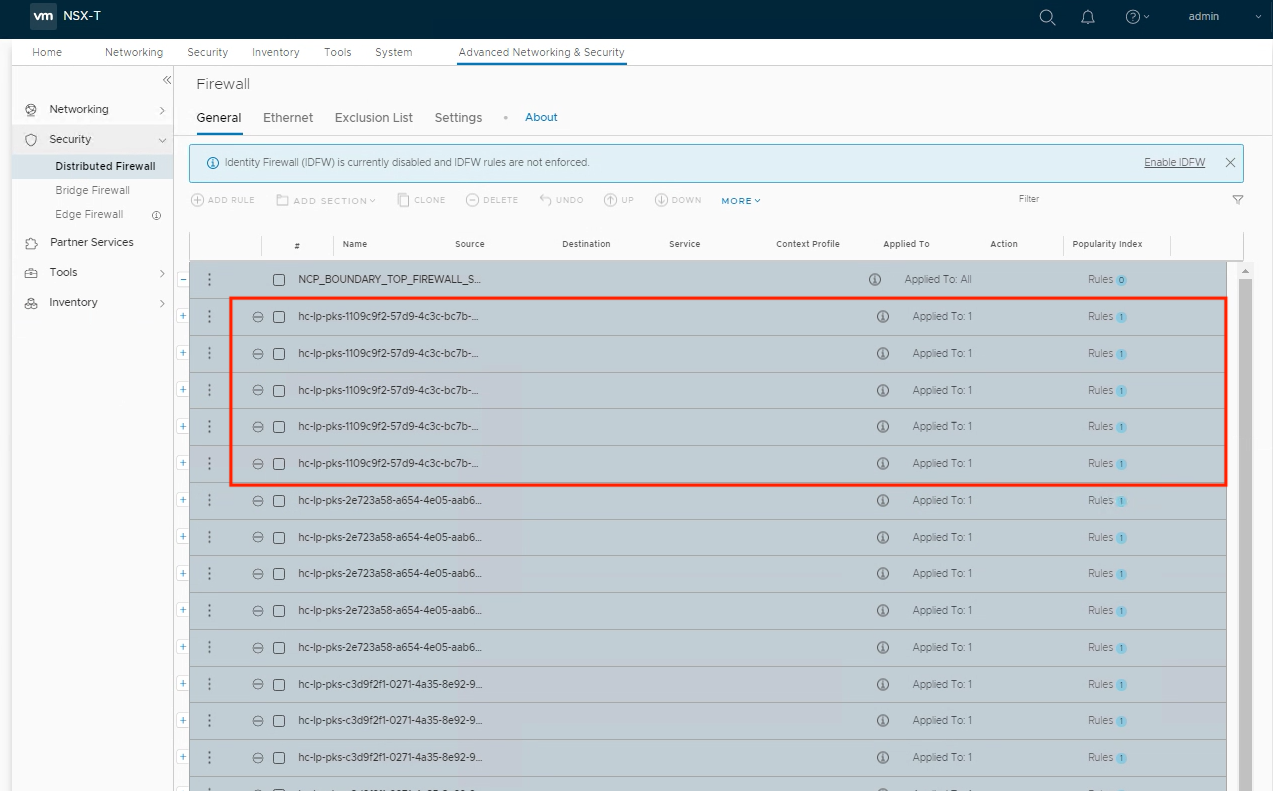Click the Enable IDFW link
1273x791 pixels.
(x=1174, y=162)
